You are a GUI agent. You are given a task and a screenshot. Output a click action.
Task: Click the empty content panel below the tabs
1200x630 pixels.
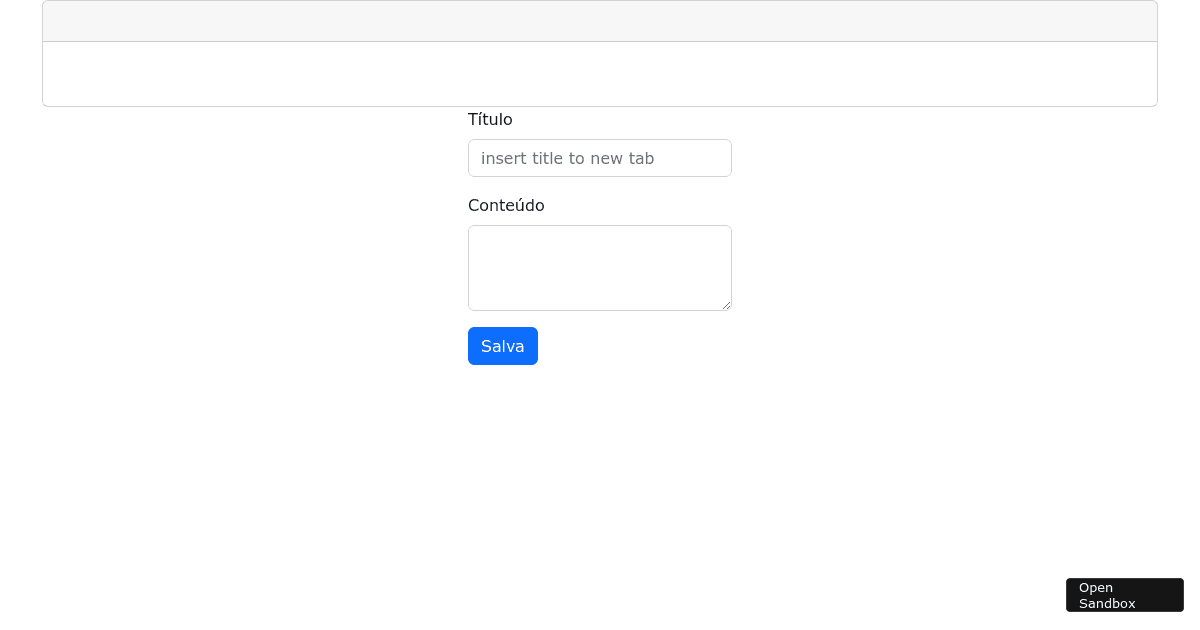tap(600, 73)
